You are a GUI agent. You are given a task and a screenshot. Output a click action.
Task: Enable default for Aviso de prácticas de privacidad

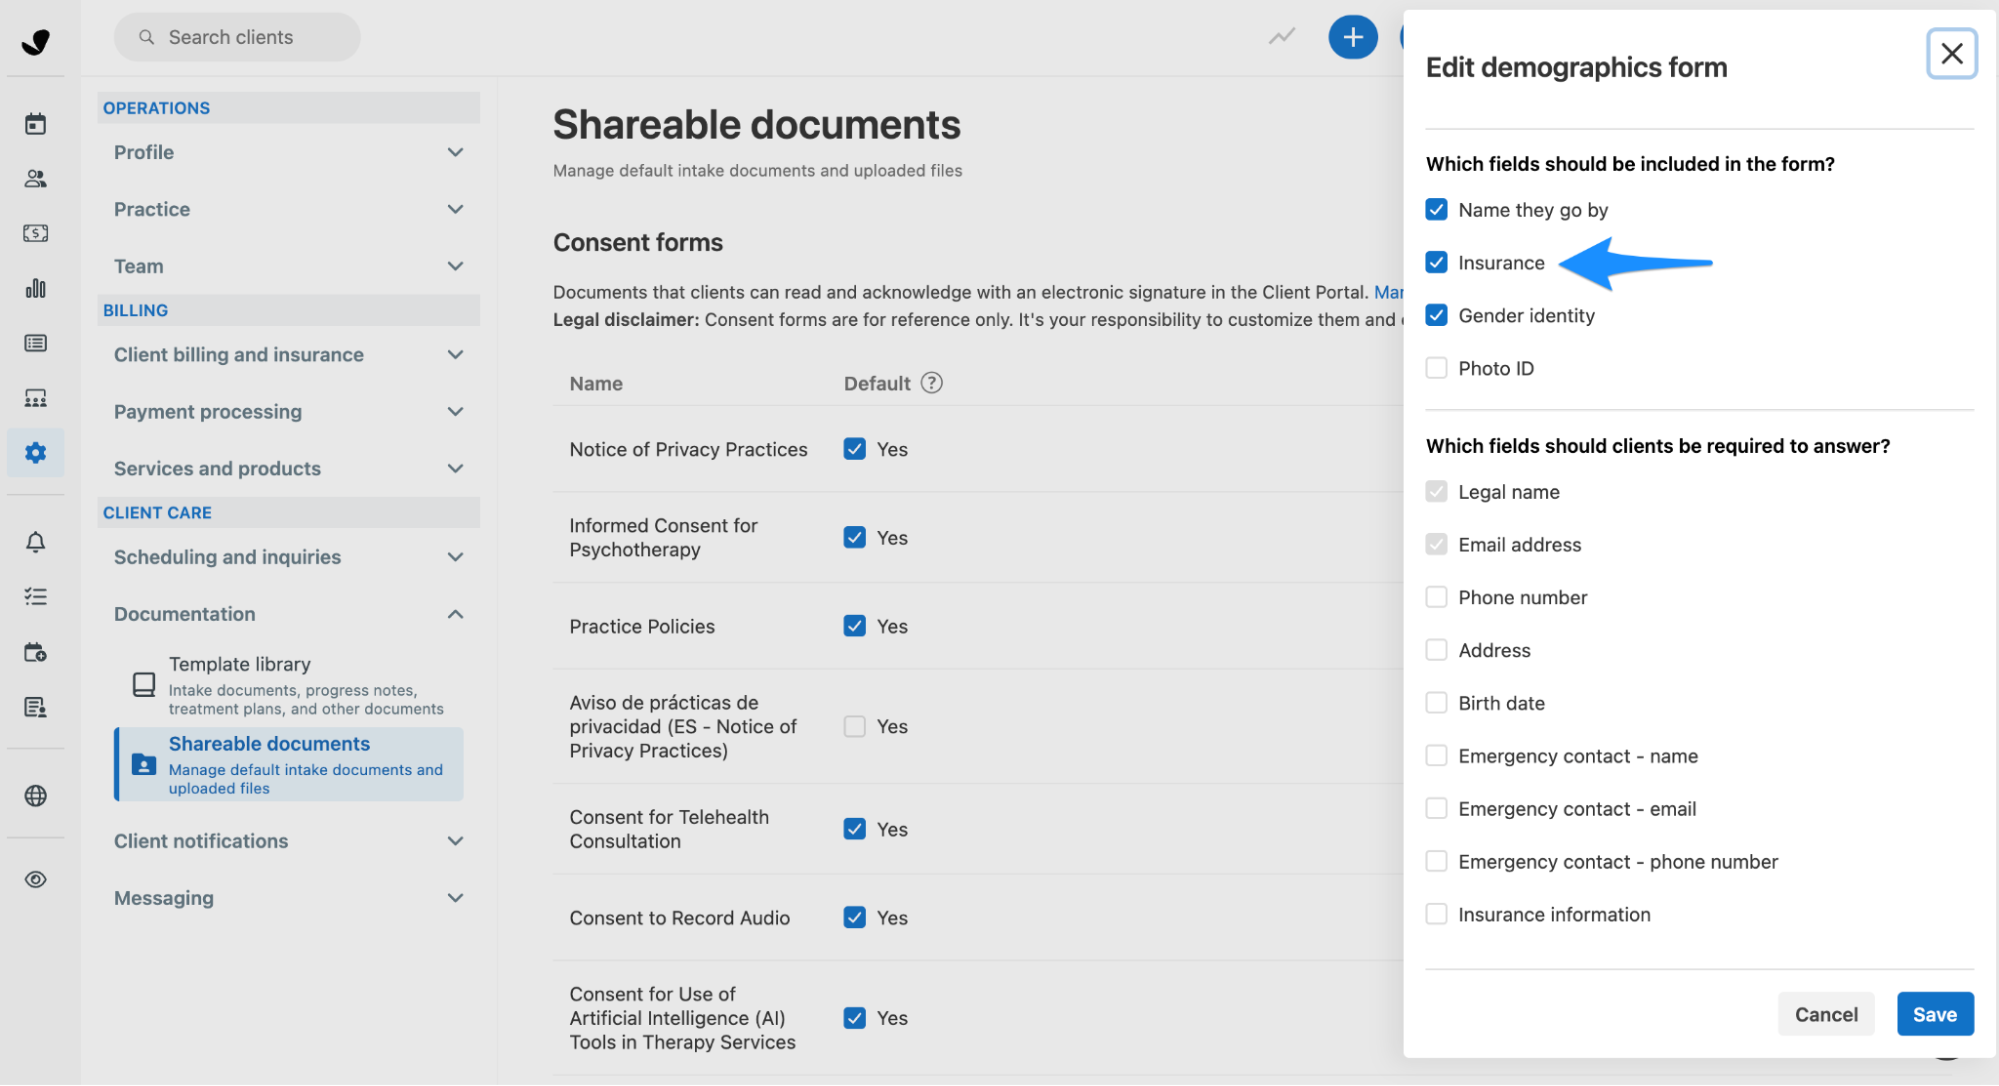[x=854, y=727]
